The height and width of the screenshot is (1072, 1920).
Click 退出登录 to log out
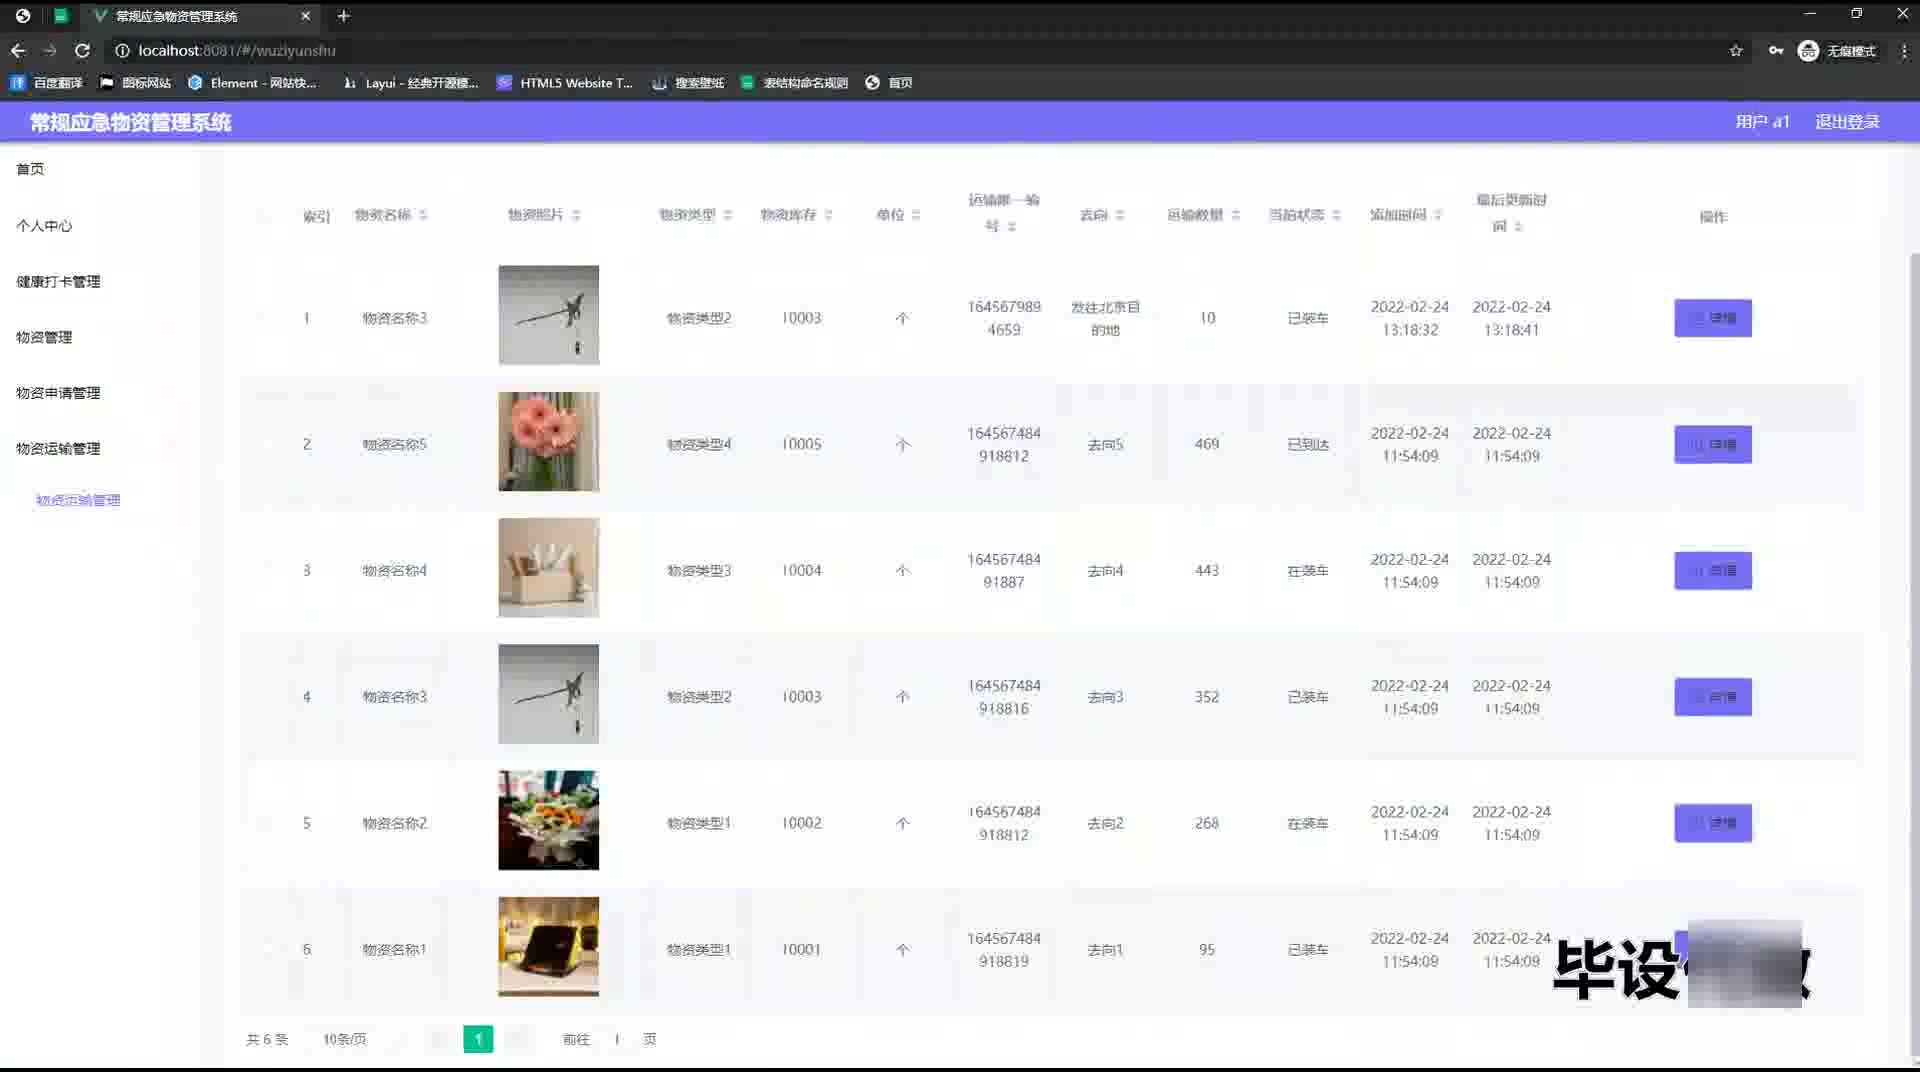tap(1847, 121)
